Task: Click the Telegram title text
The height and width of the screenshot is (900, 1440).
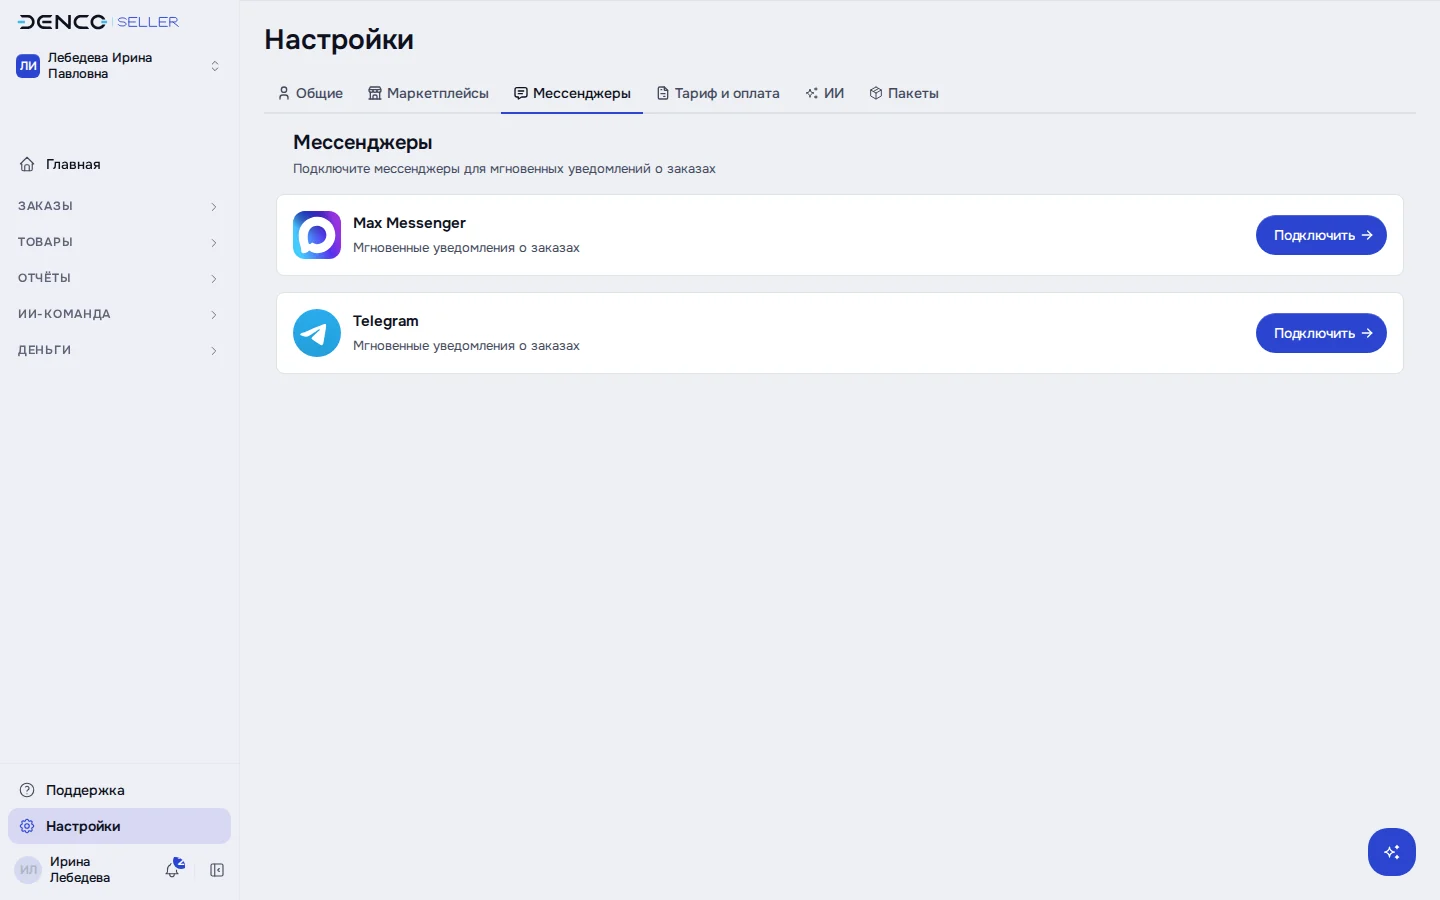Action: [386, 321]
